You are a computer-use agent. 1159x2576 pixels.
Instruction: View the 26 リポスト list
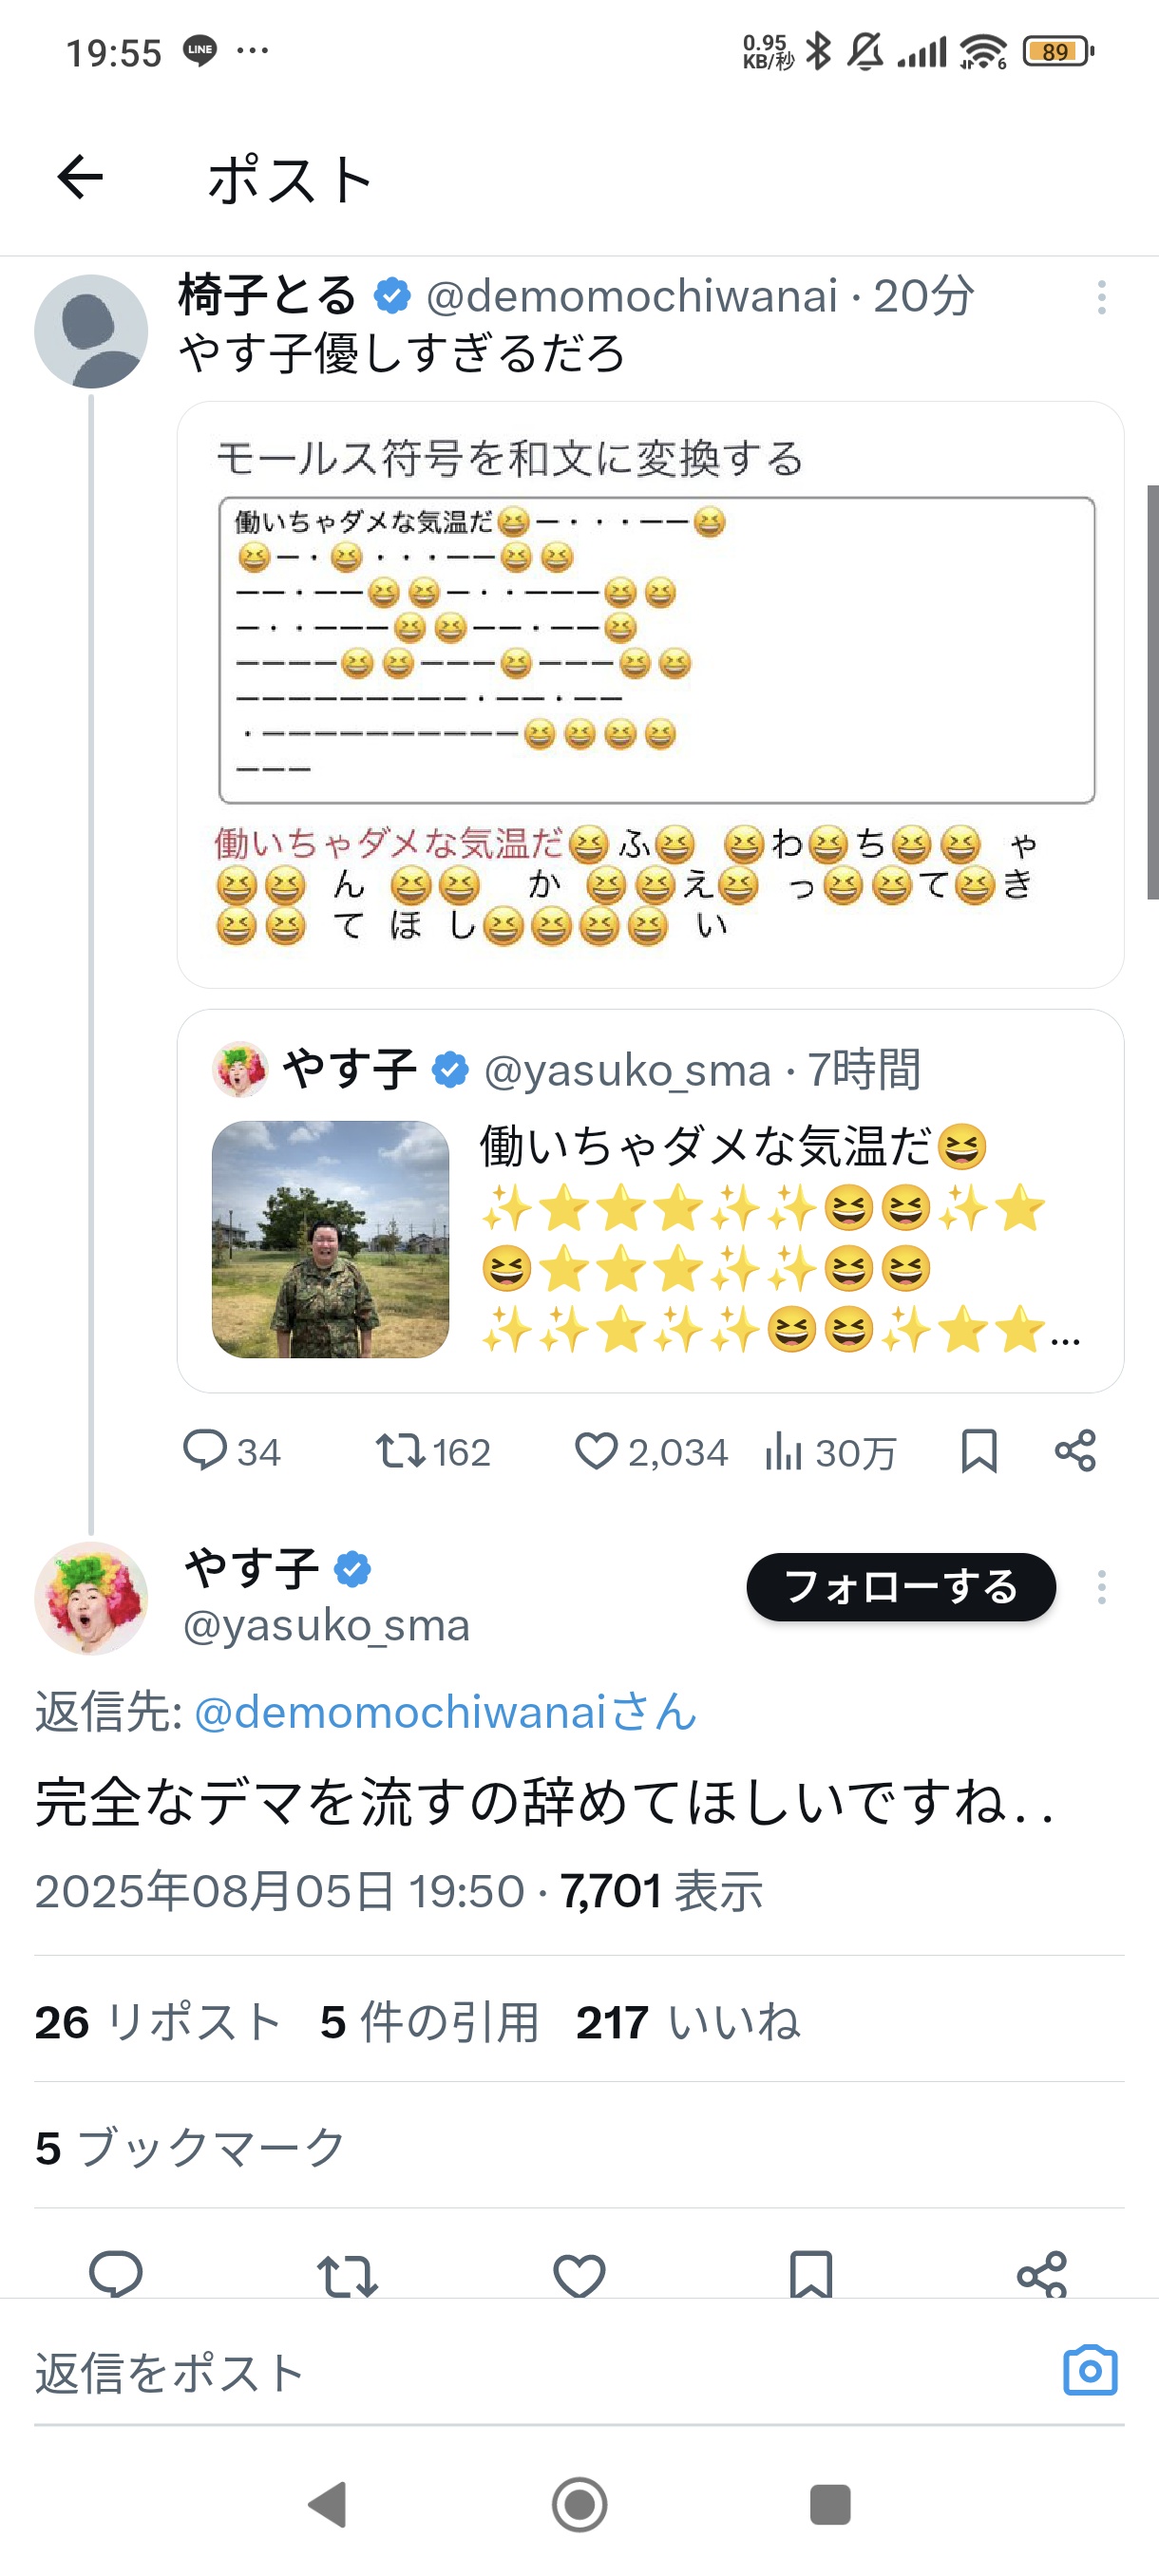click(x=158, y=2022)
